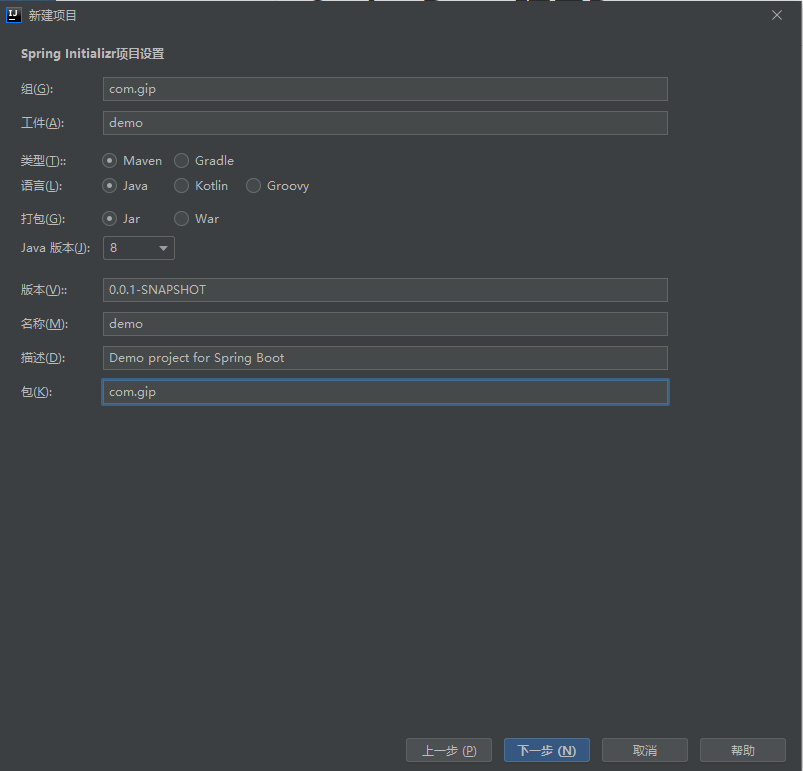Viewport: 803px width, 771px height.
Task: Select Jar packaging option
Action: tap(110, 218)
